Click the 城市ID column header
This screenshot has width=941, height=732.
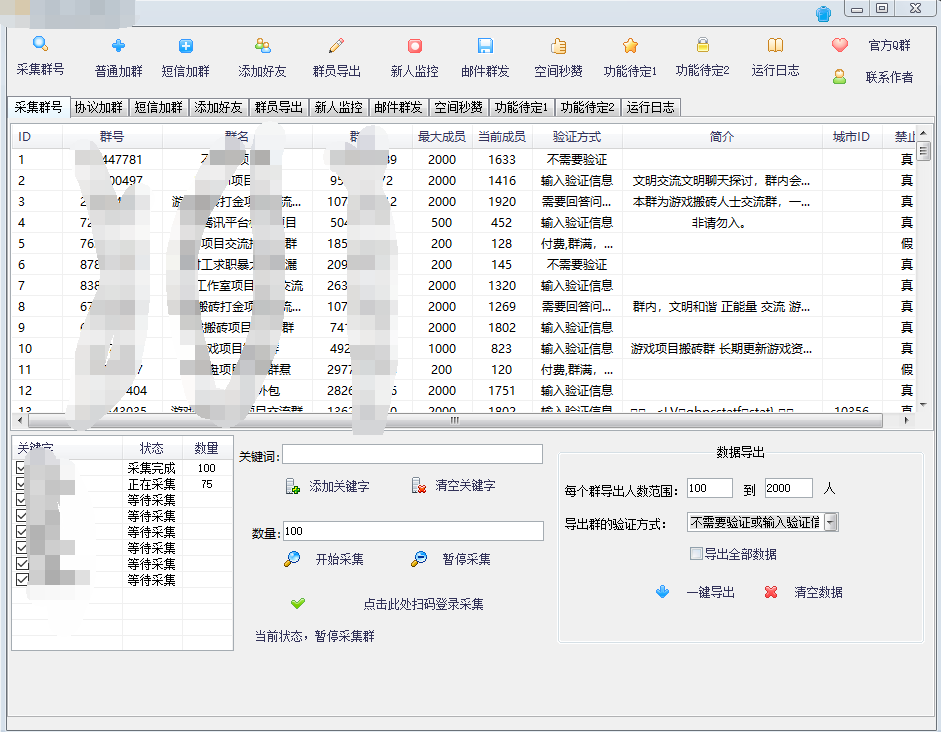tap(852, 137)
